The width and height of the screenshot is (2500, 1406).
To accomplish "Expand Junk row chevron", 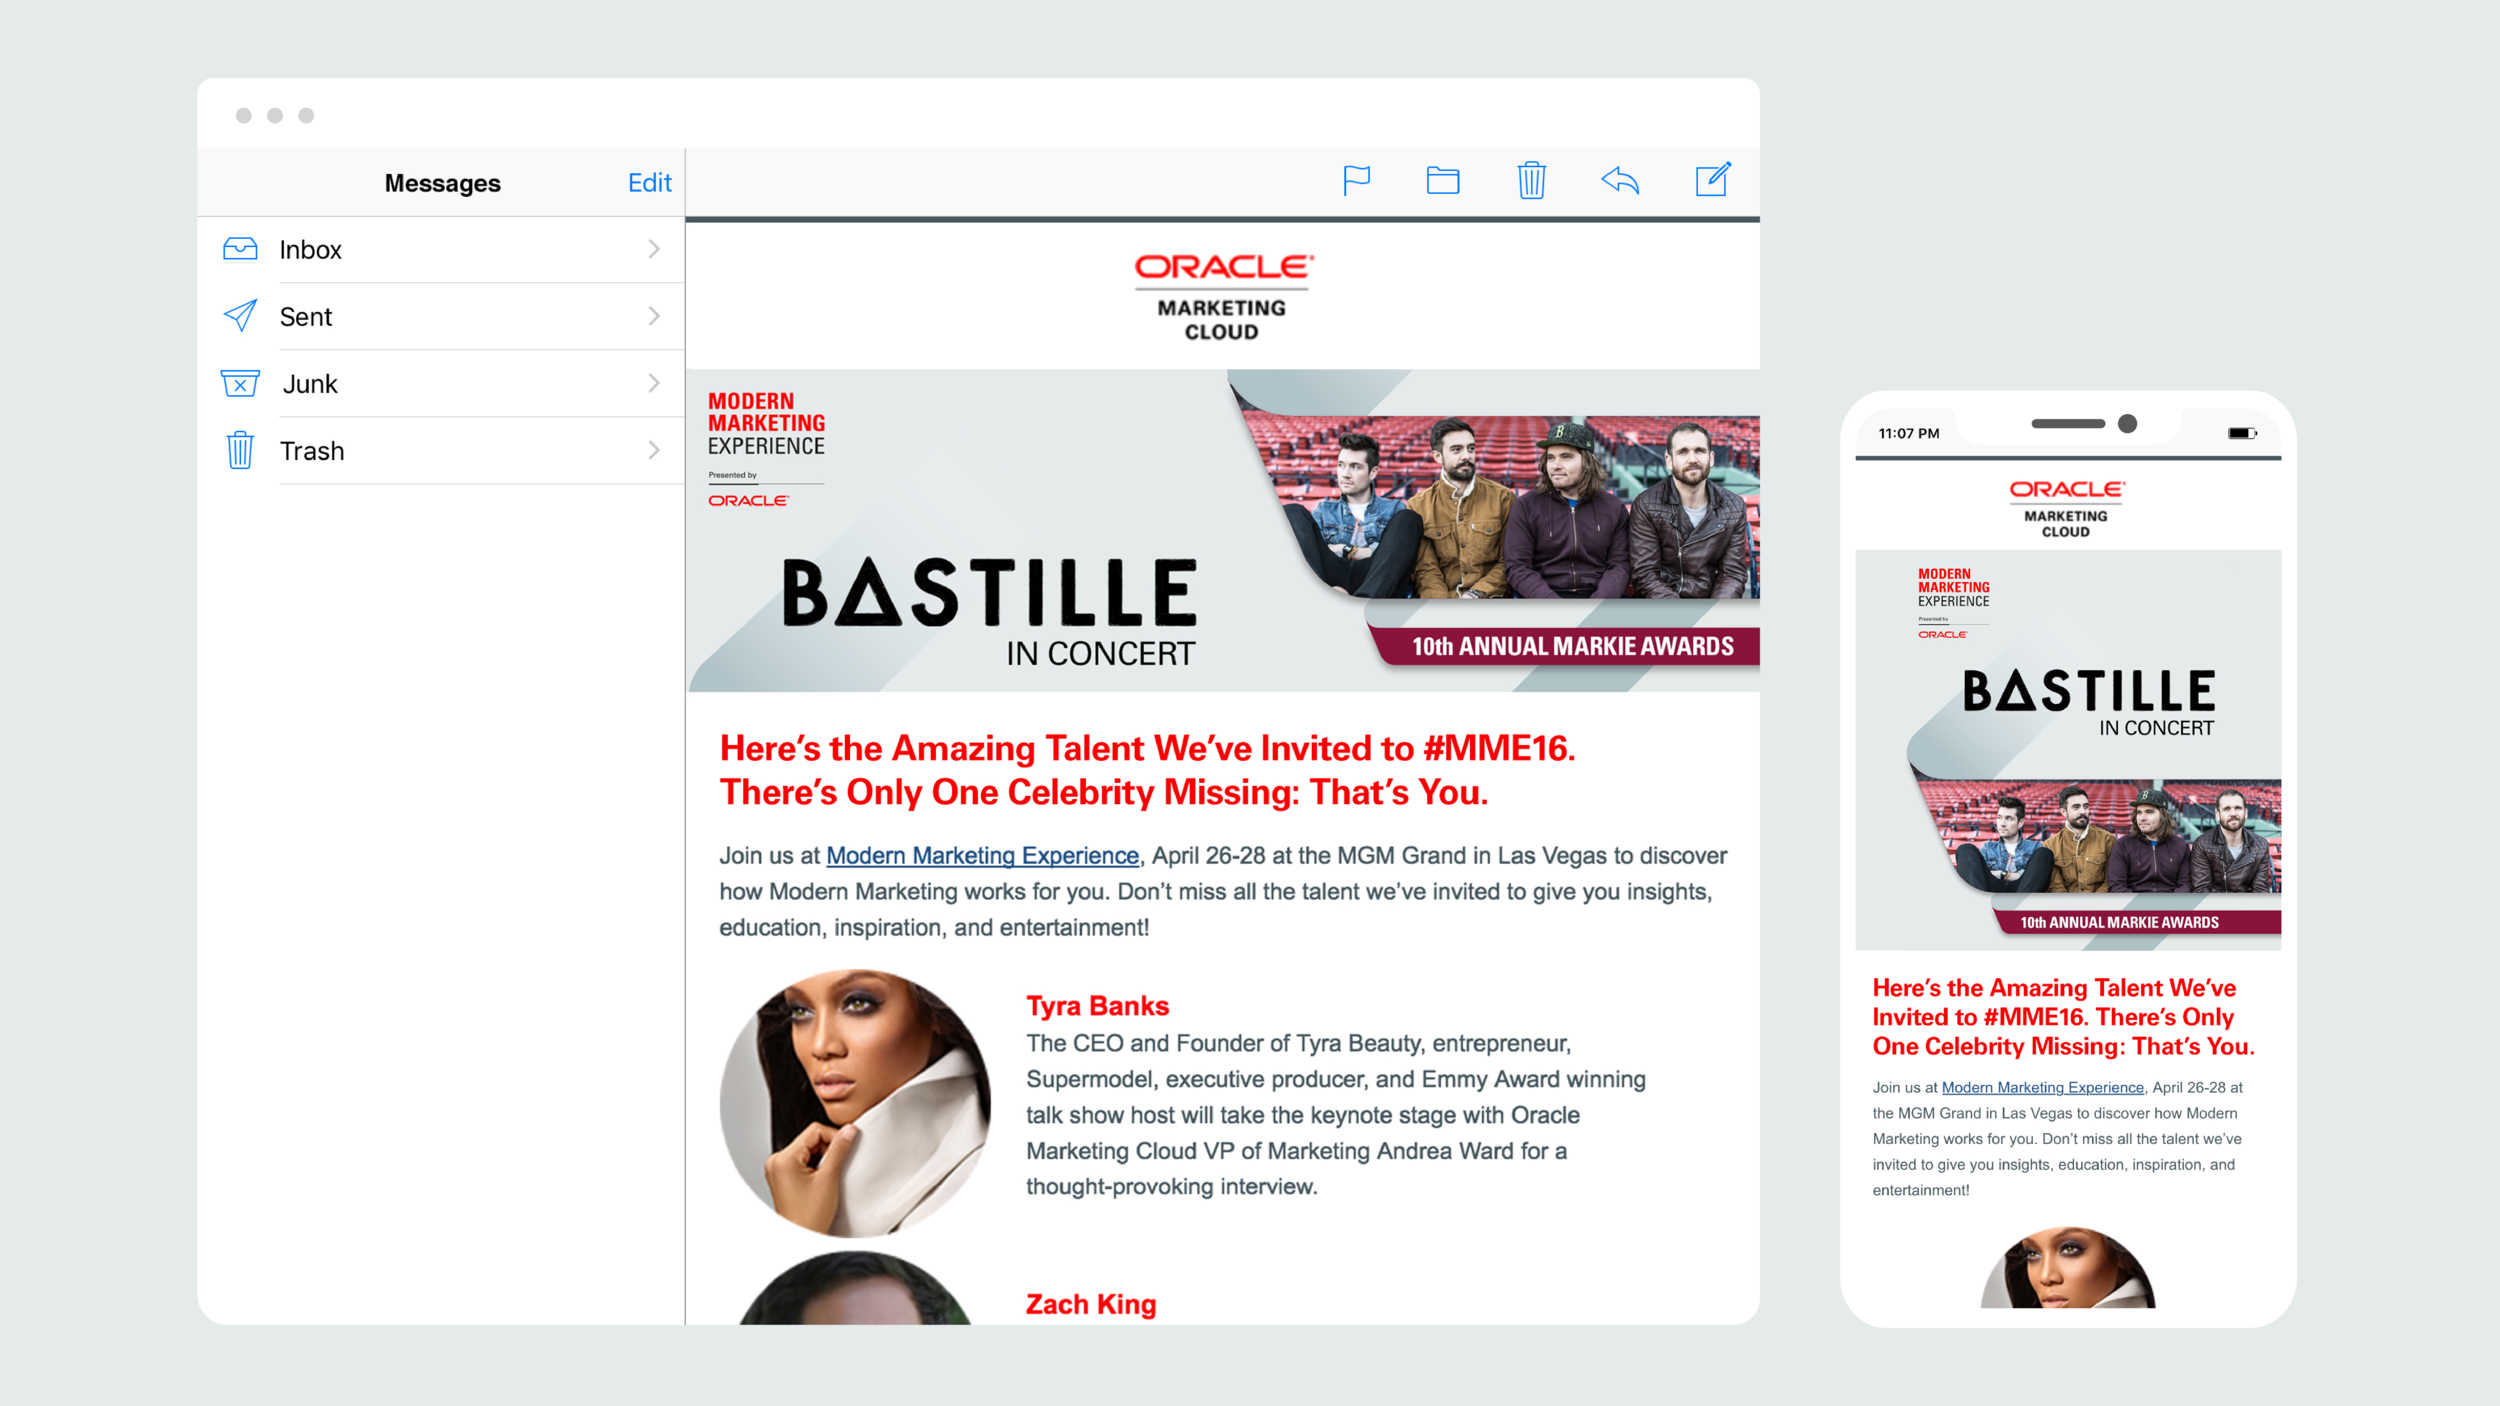I will click(654, 383).
